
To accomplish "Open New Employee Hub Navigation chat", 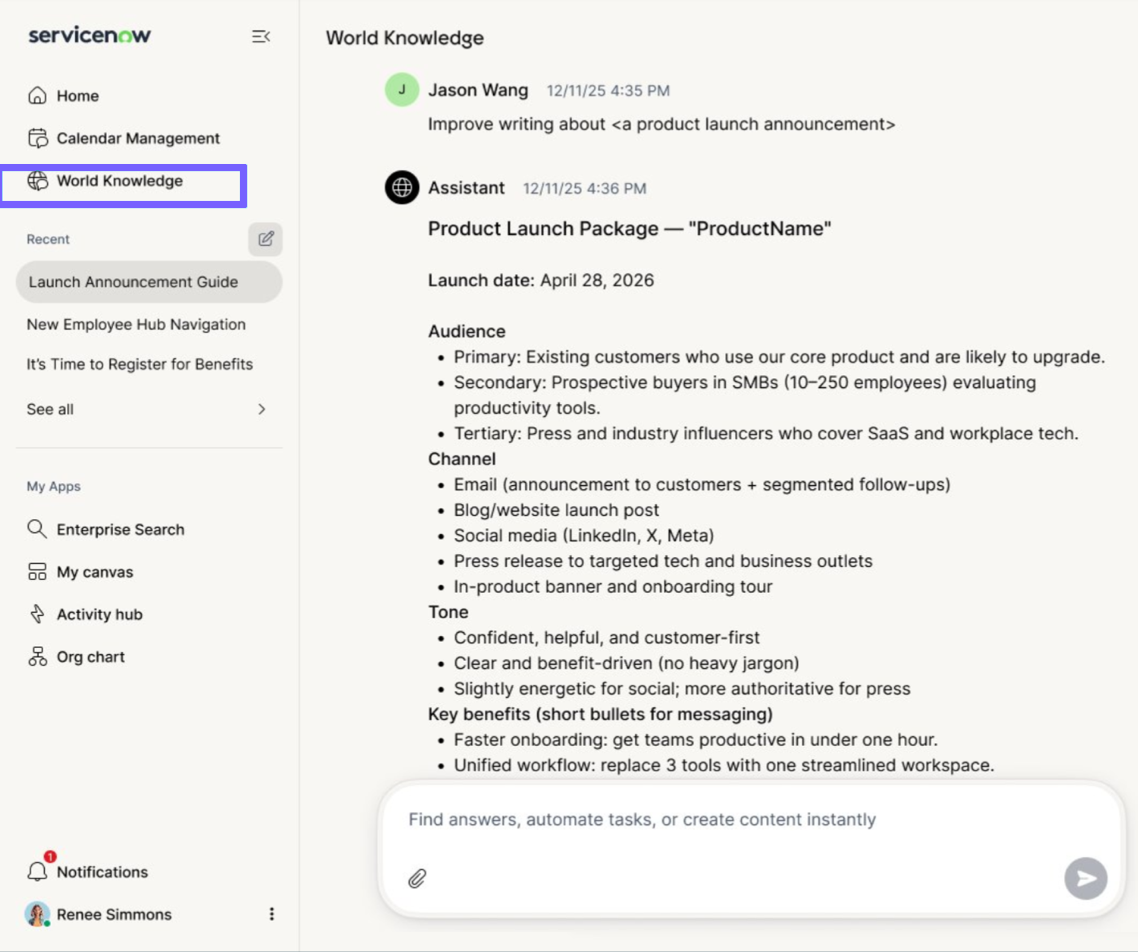I will (136, 324).
